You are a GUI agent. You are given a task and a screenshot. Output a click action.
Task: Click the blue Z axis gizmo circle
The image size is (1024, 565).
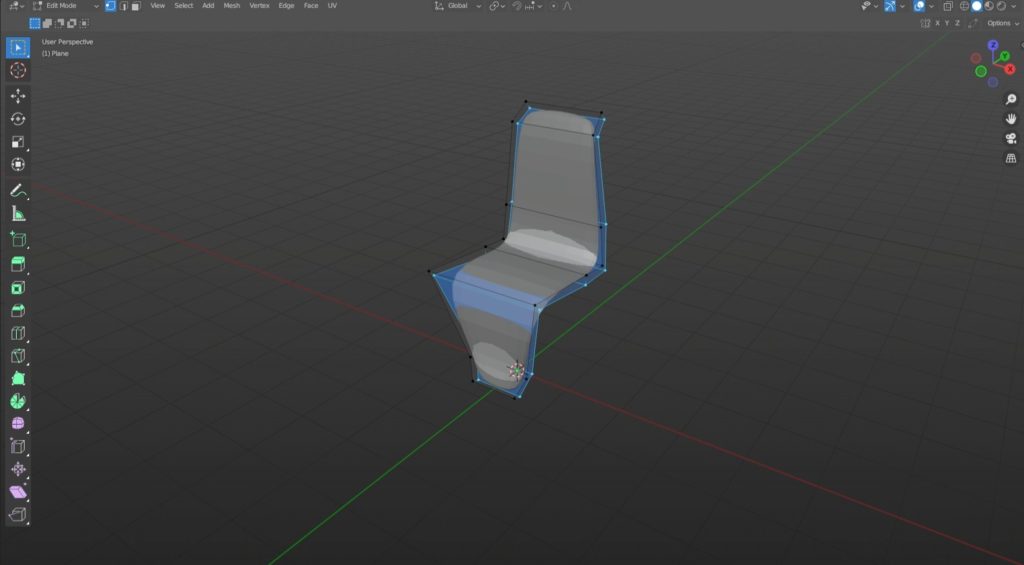[x=992, y=46]
